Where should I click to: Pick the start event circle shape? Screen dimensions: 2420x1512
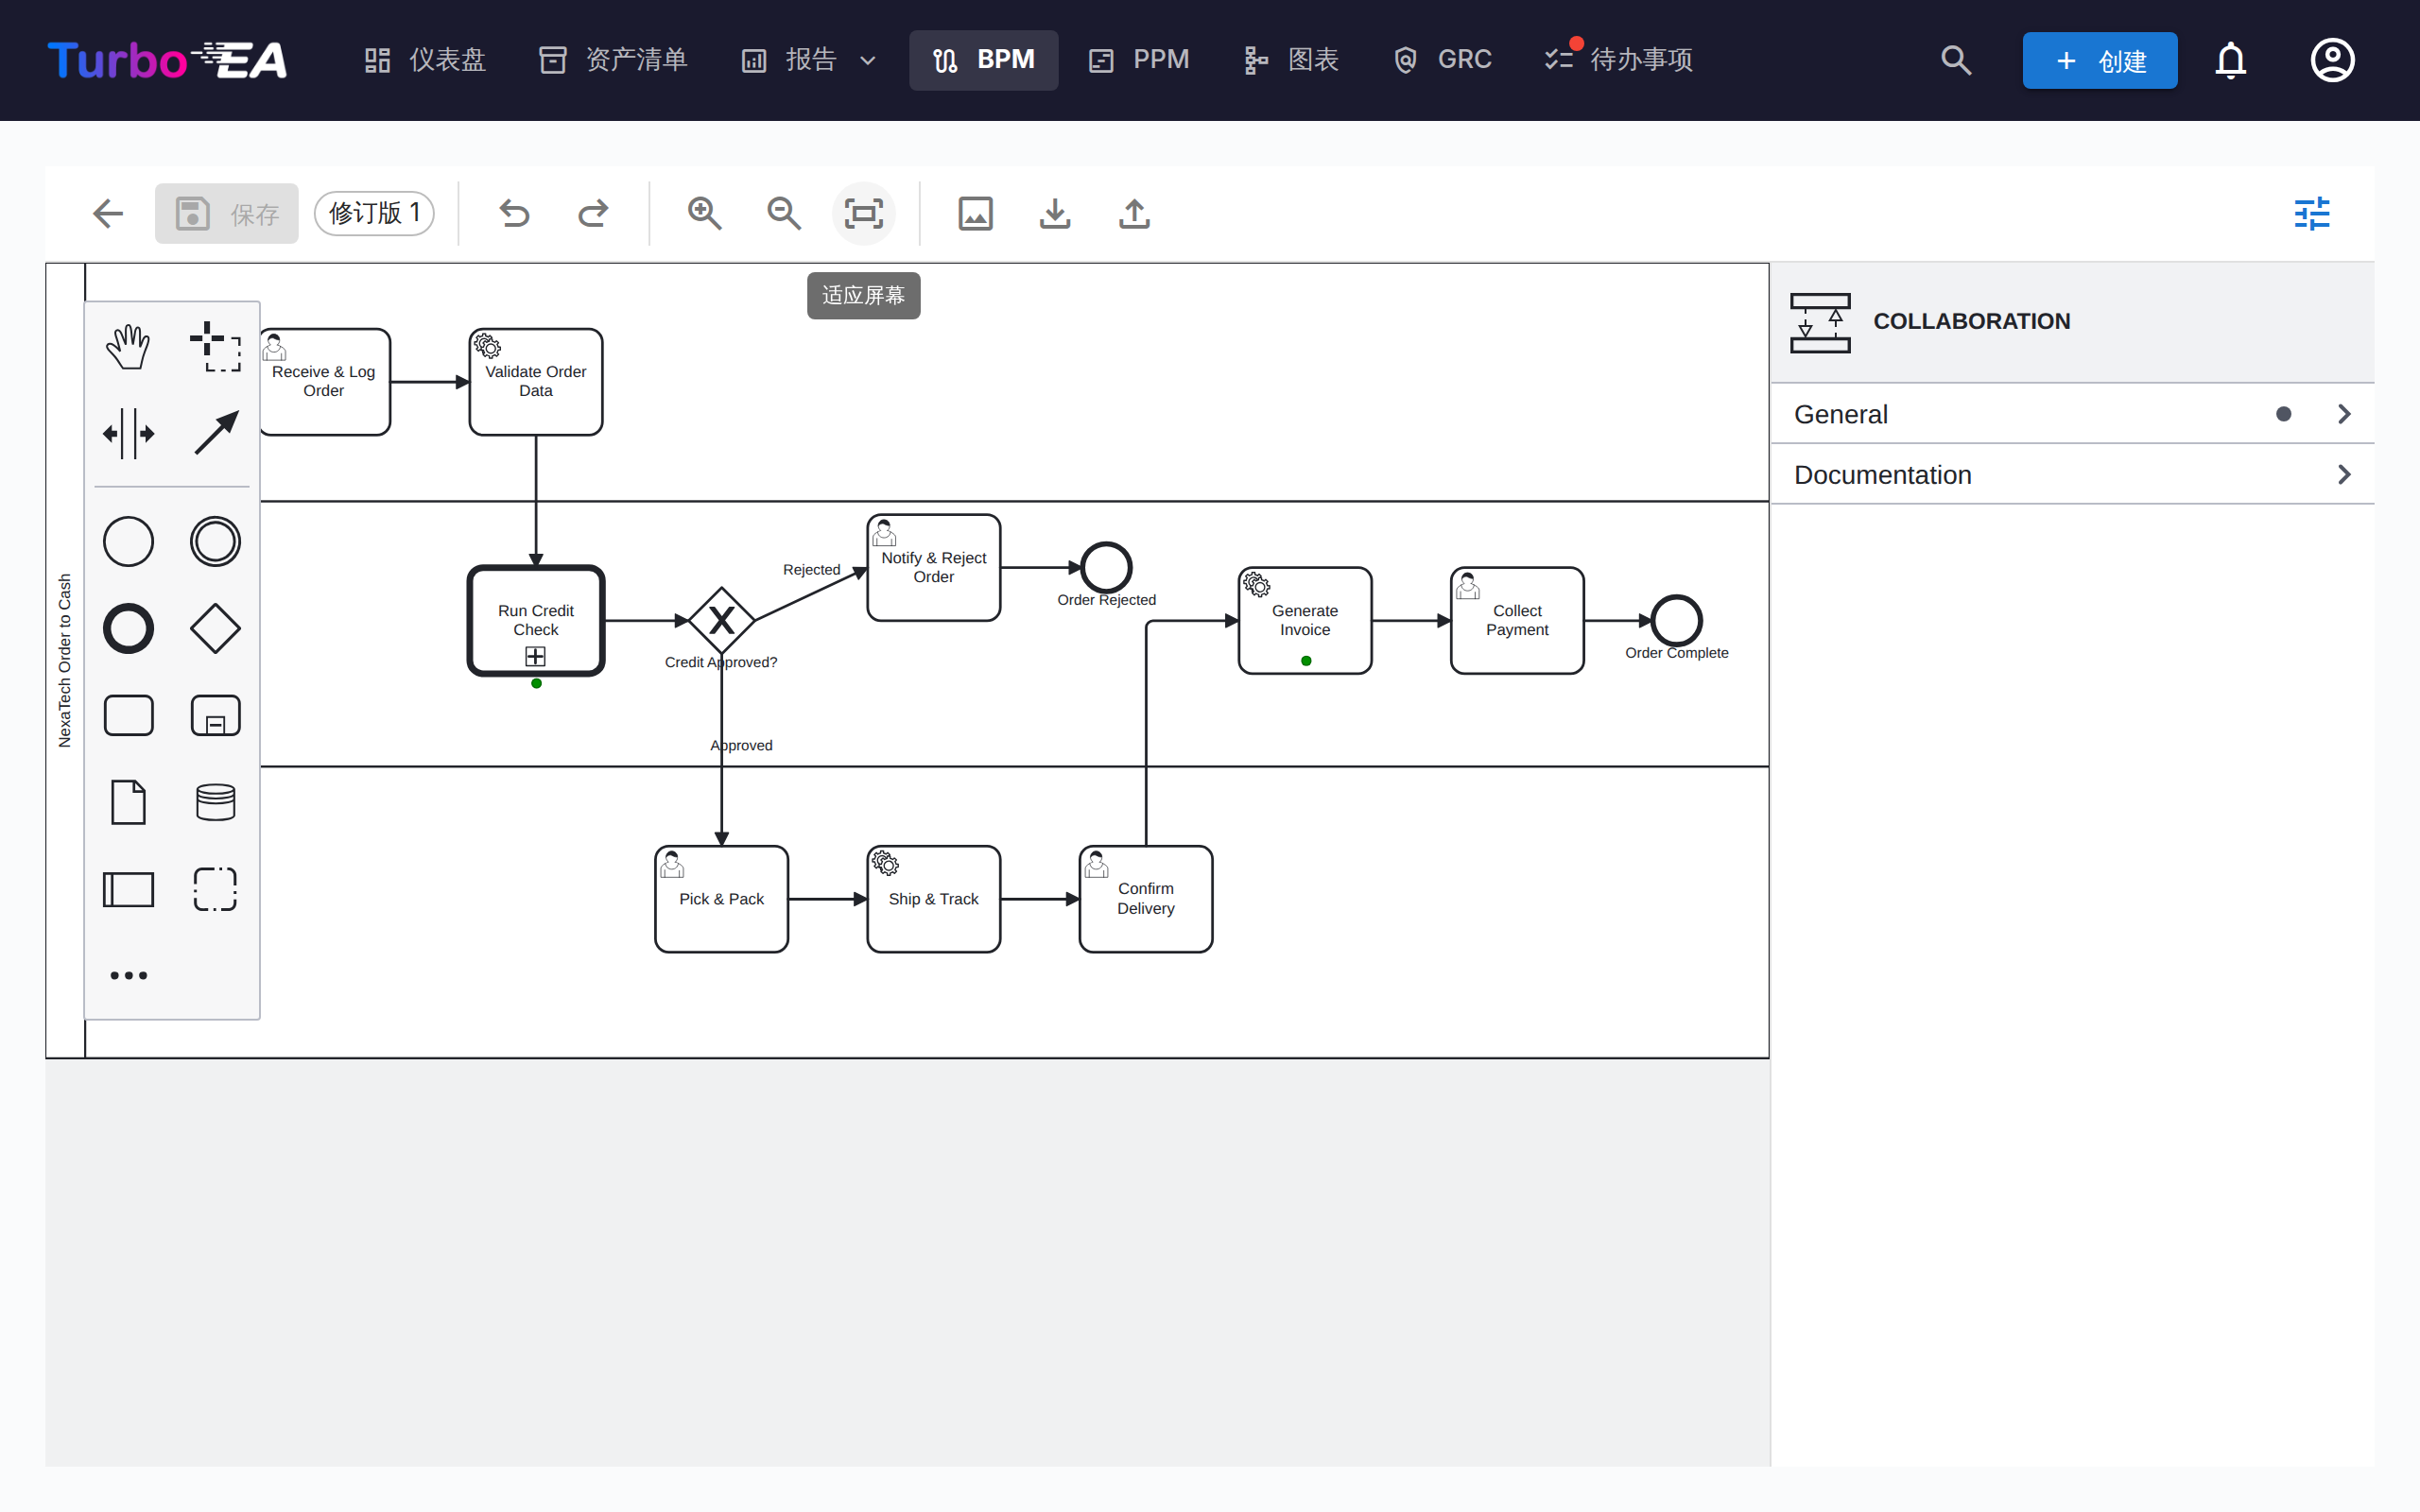pyautogui.click(x=128, y=542)
